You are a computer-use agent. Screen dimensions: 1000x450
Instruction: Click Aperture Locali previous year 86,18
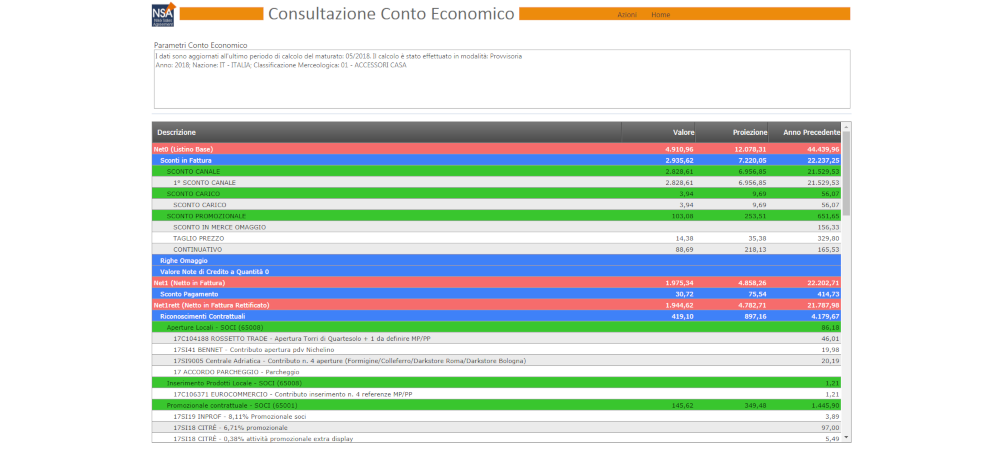[831, 327]
